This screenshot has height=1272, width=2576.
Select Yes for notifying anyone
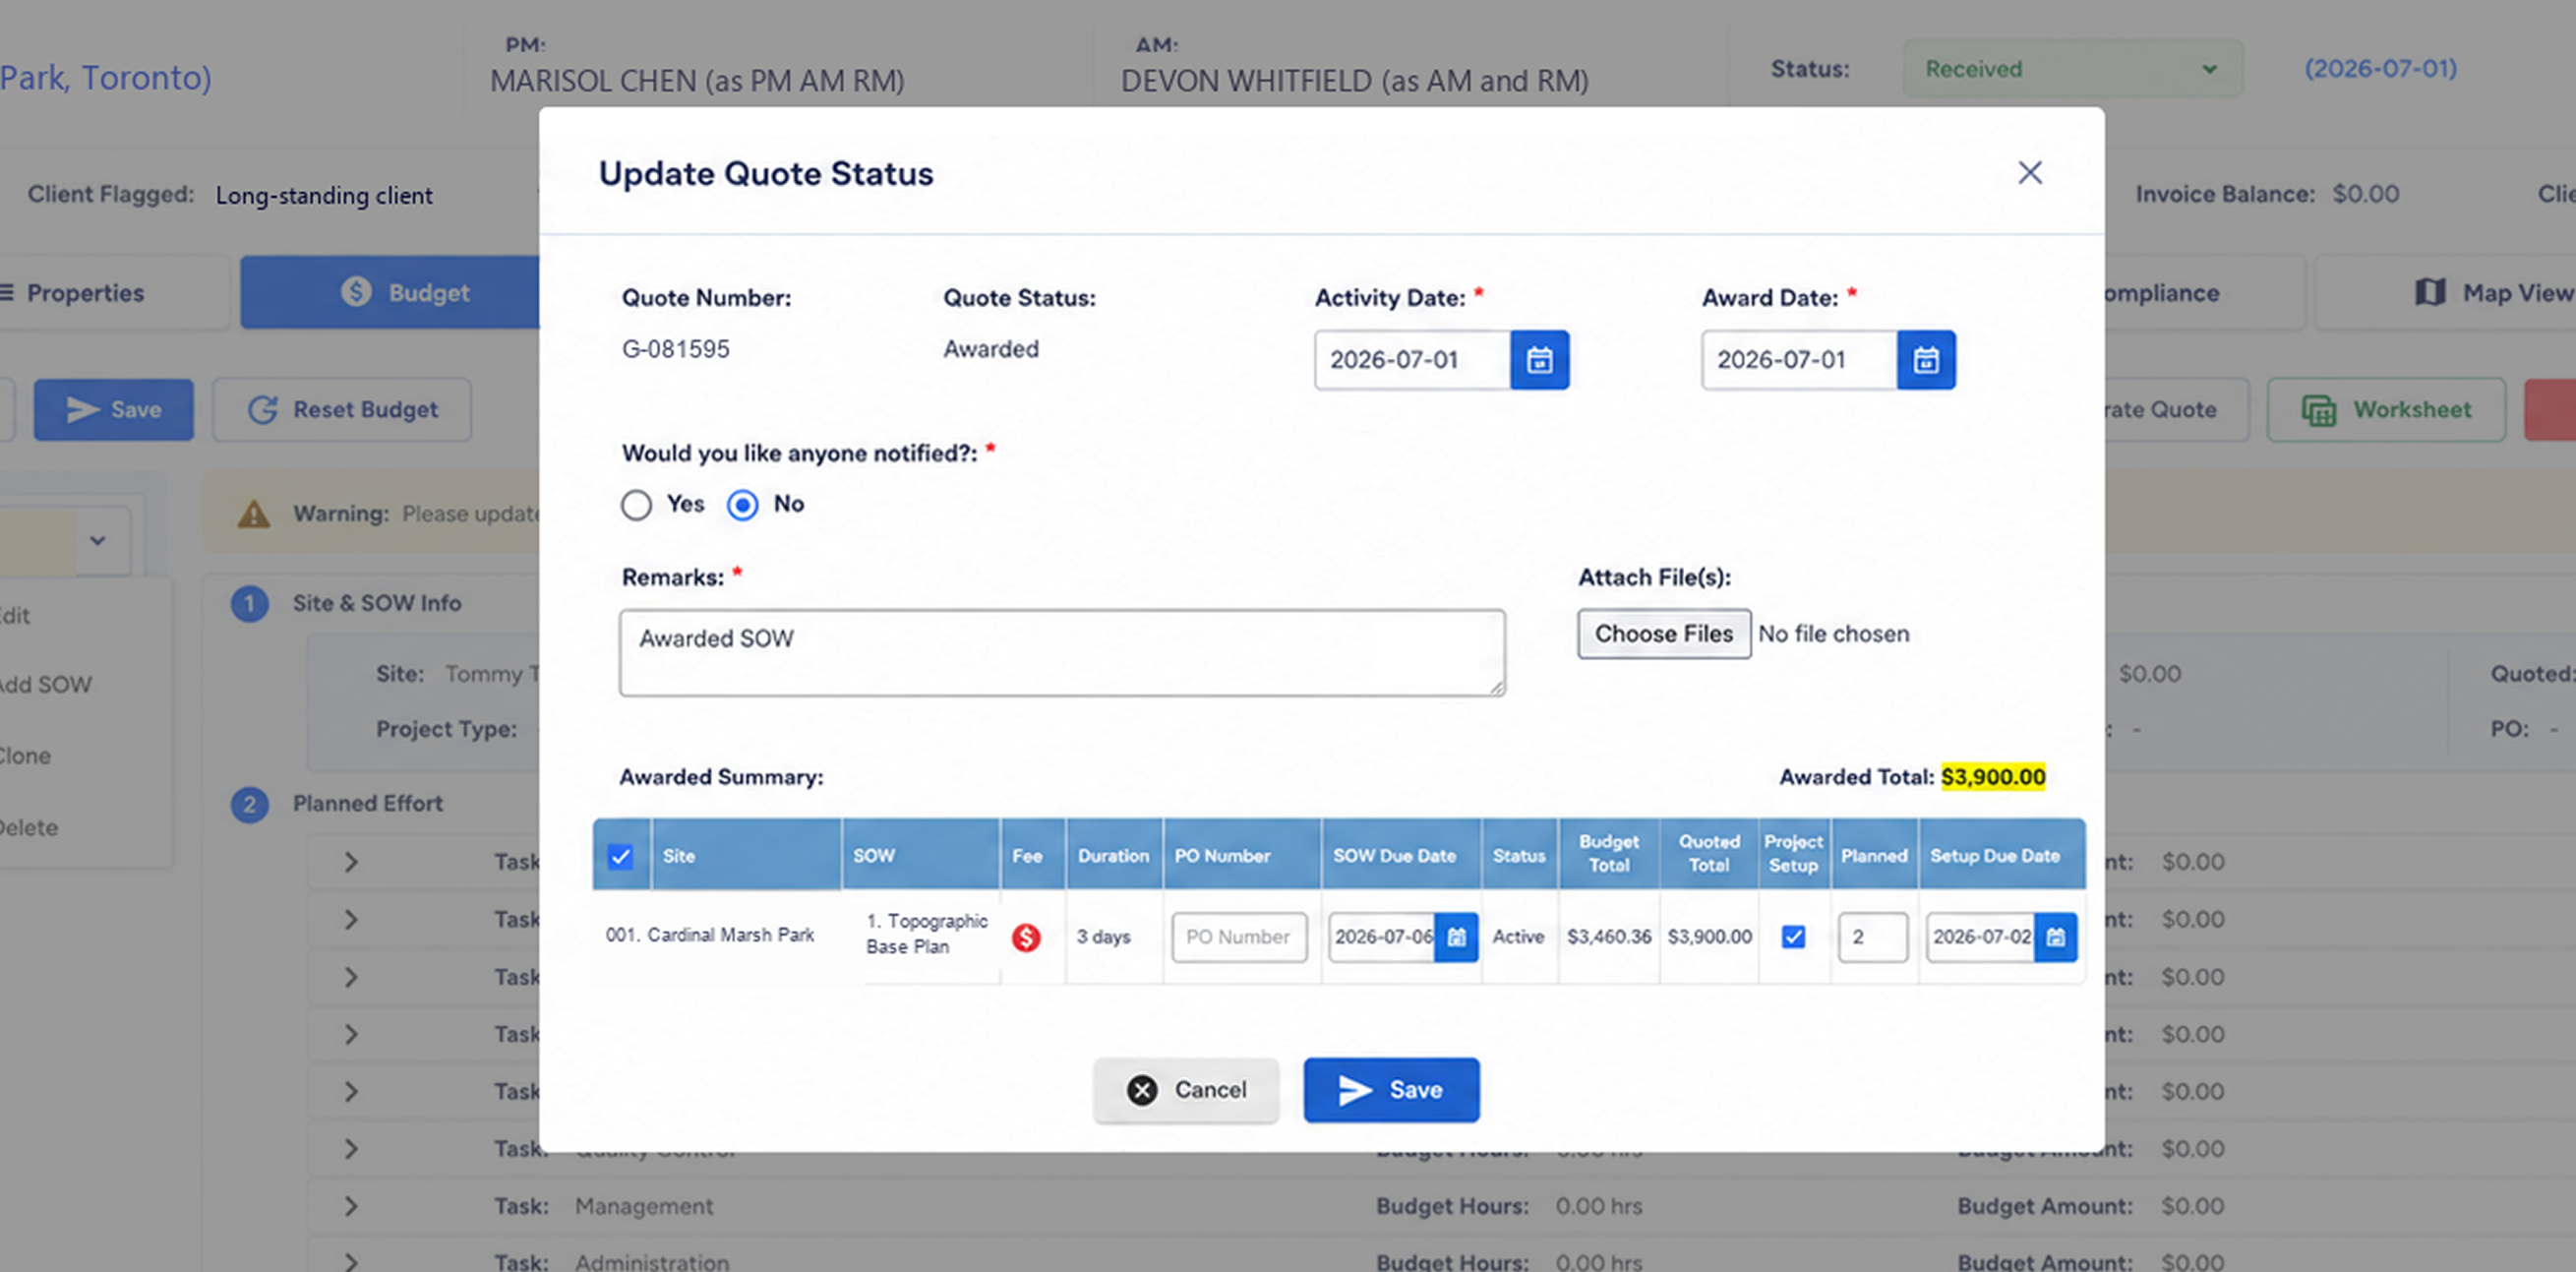pyautogui.click(x=636, y=505)
